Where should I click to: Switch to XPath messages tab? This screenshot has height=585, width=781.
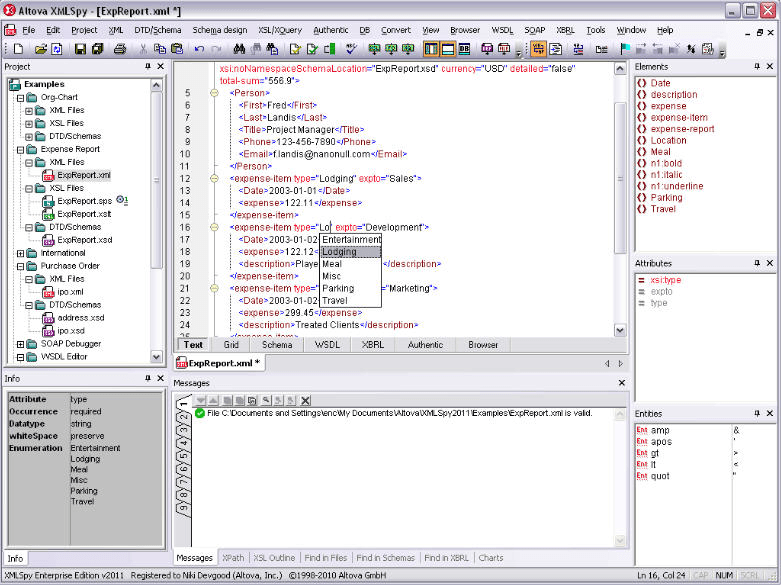[x=233, y=558]
